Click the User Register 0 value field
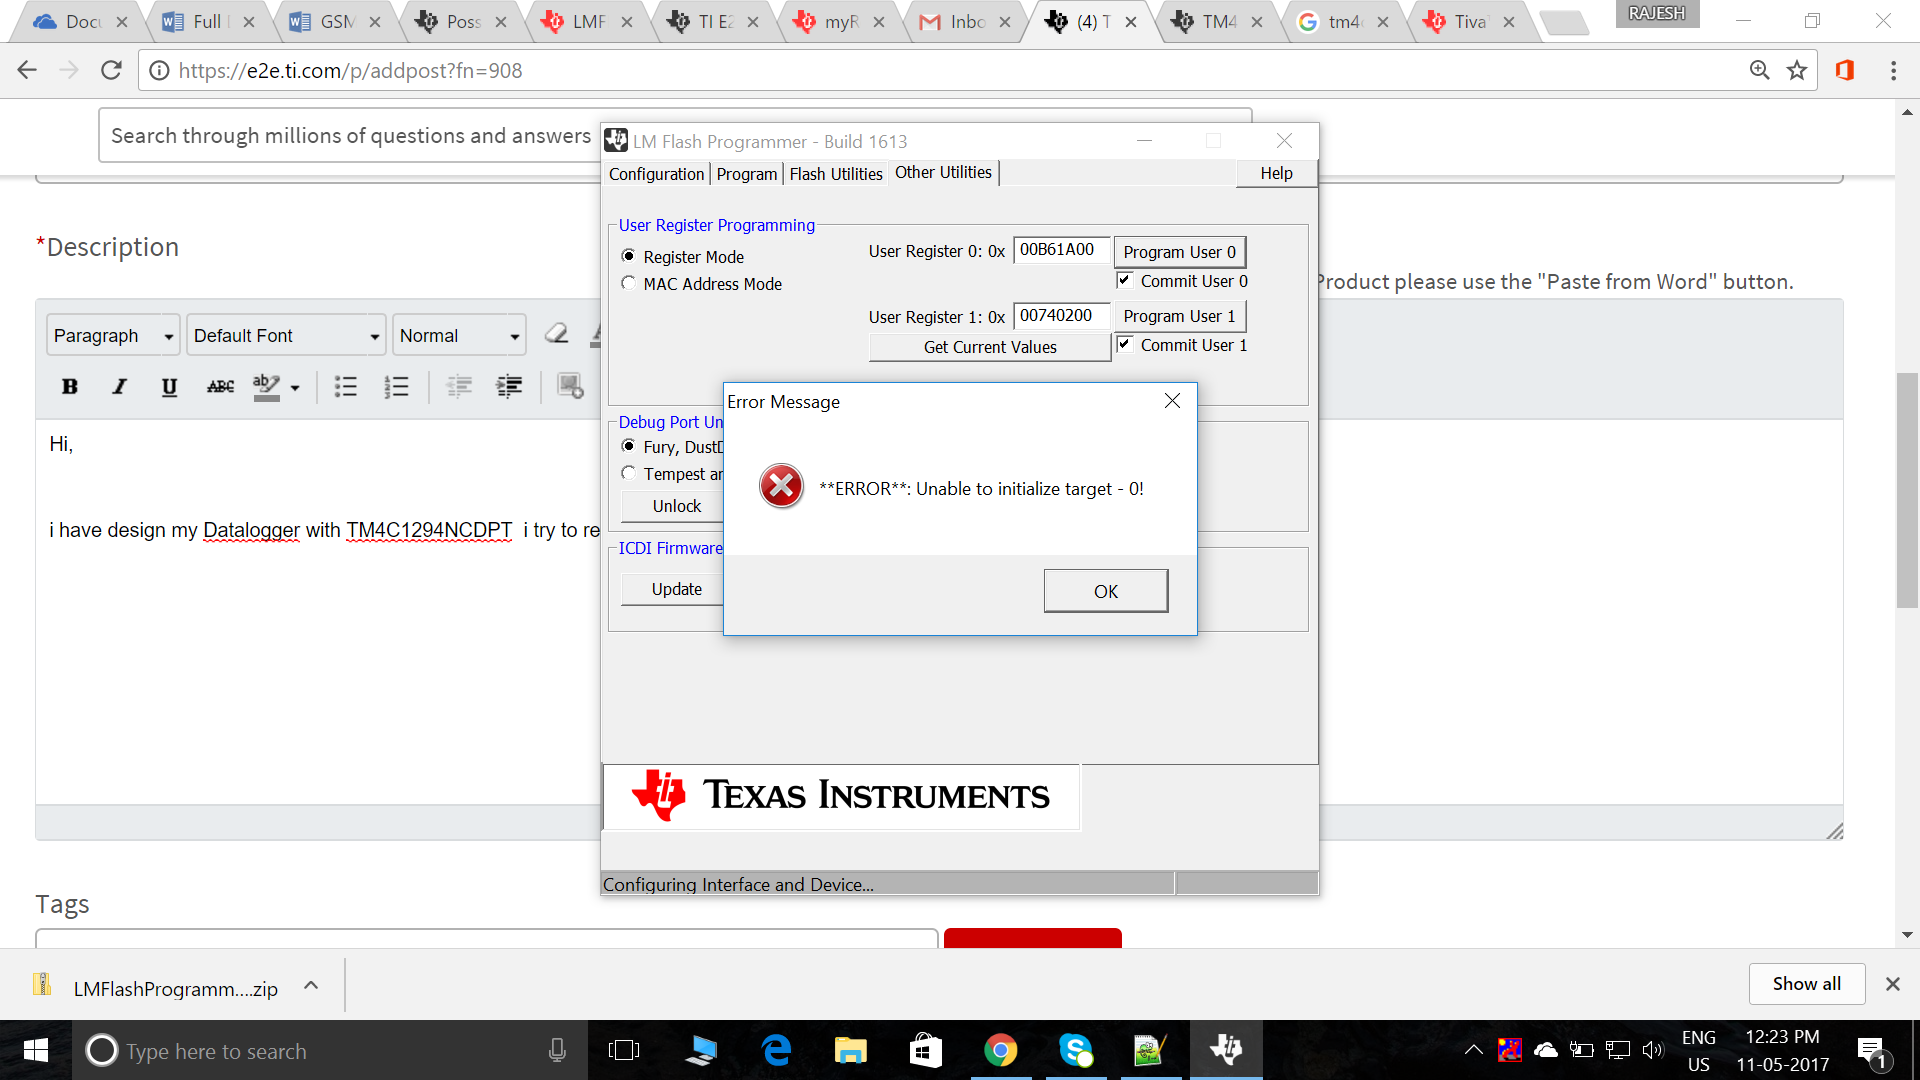This screenshot has height=1080, width=1920. (x=1060, y=250)
